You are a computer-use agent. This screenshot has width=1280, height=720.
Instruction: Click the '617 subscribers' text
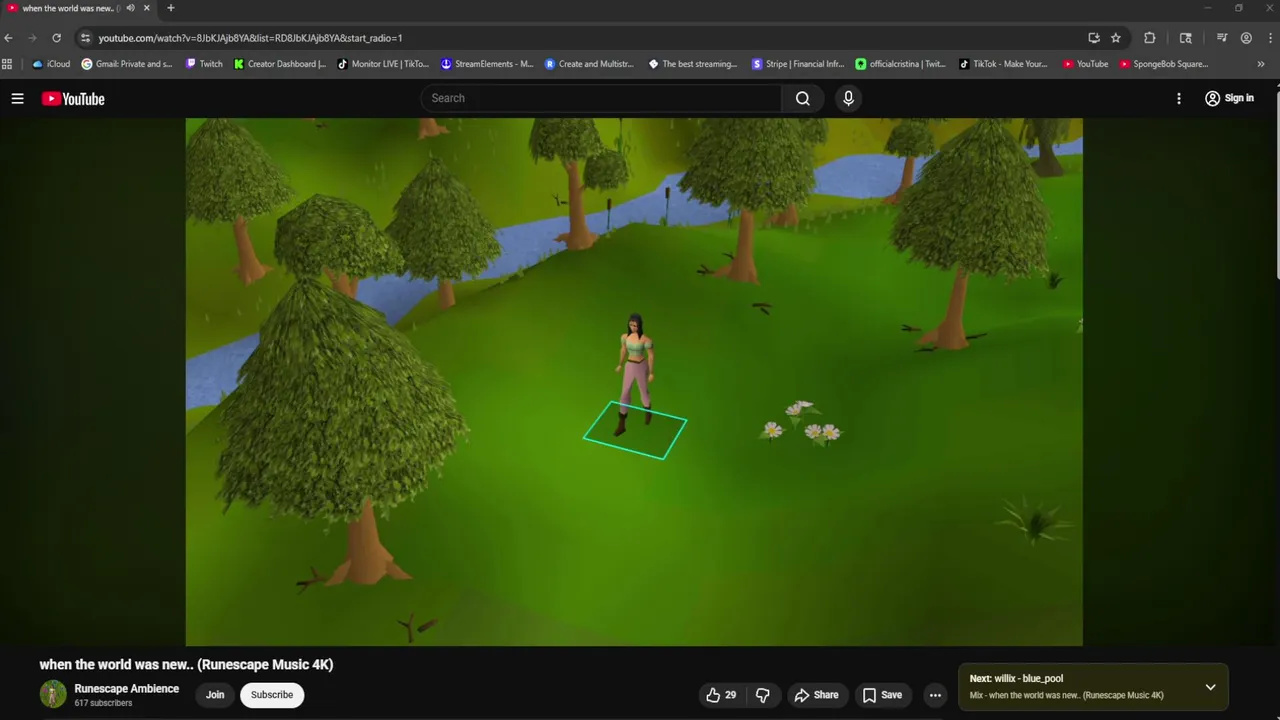(103, 703)
